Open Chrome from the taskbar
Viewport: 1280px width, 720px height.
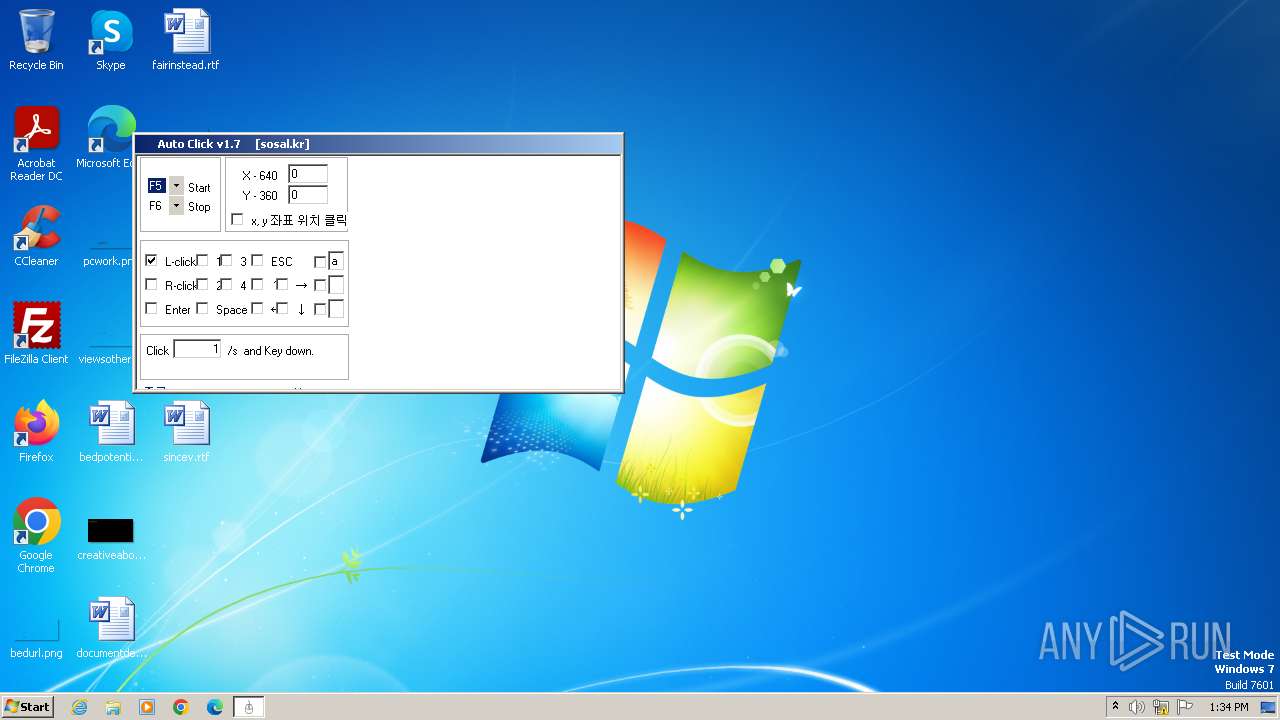(181, 707)
